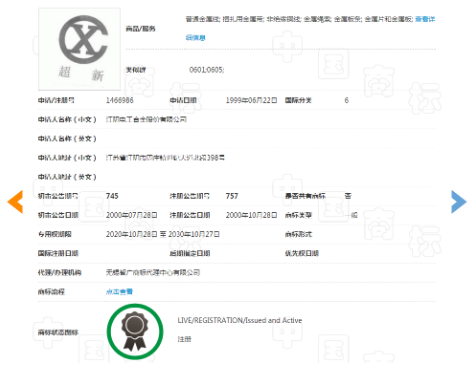Select the LIVE/REGISTRATION/Issued and Active status text
Screen dimensions: 476x372
coord(240,320)
